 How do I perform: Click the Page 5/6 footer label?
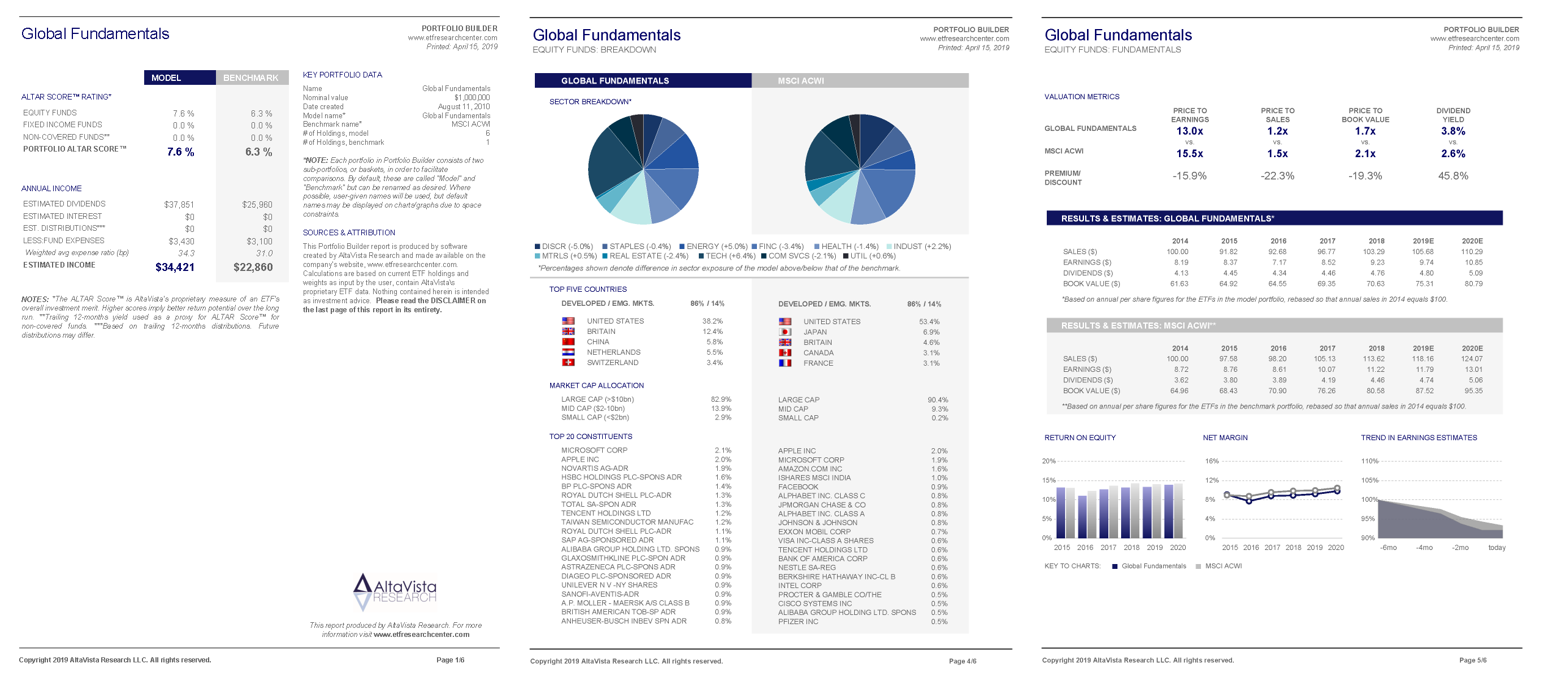pos(1474,660)
